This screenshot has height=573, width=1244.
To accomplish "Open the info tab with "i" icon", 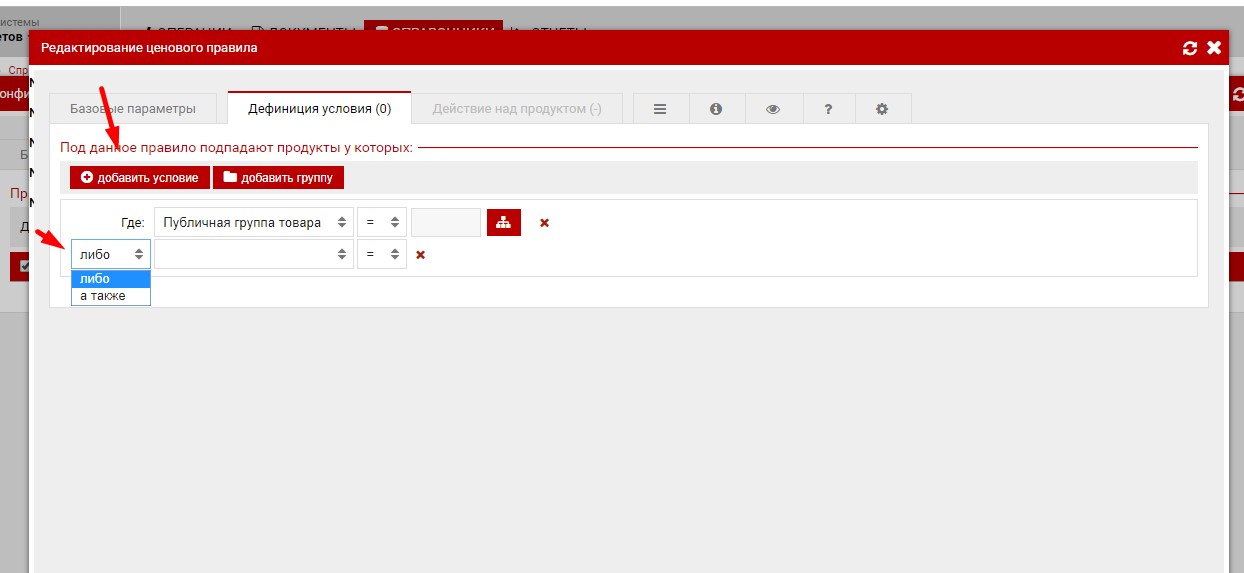I will click(716, 109).
